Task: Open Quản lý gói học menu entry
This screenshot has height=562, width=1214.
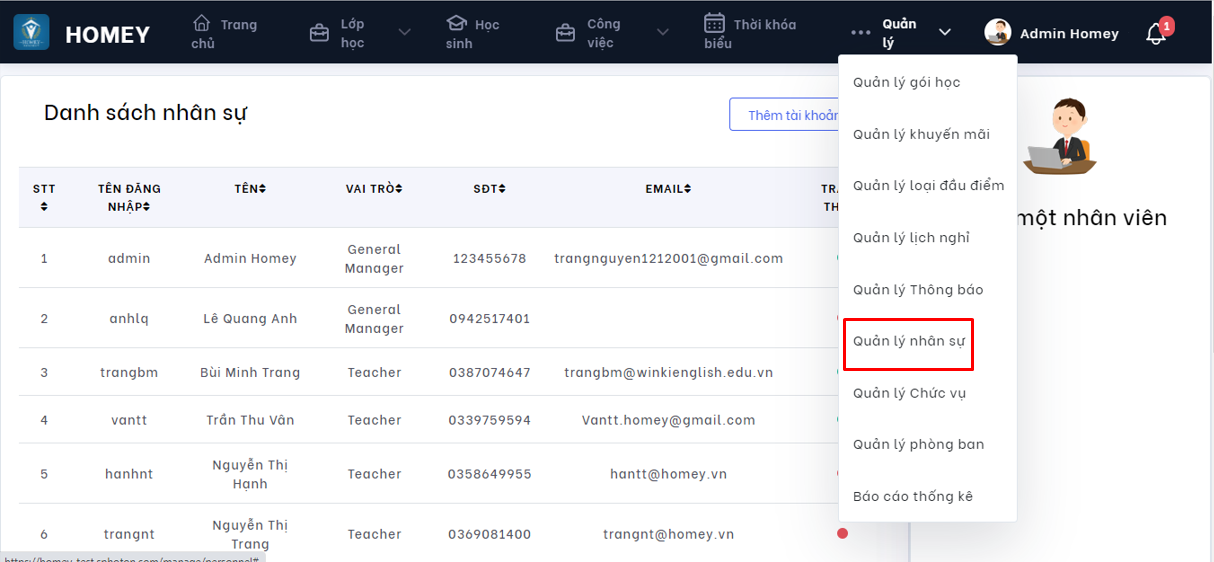Action: (906, 82)
